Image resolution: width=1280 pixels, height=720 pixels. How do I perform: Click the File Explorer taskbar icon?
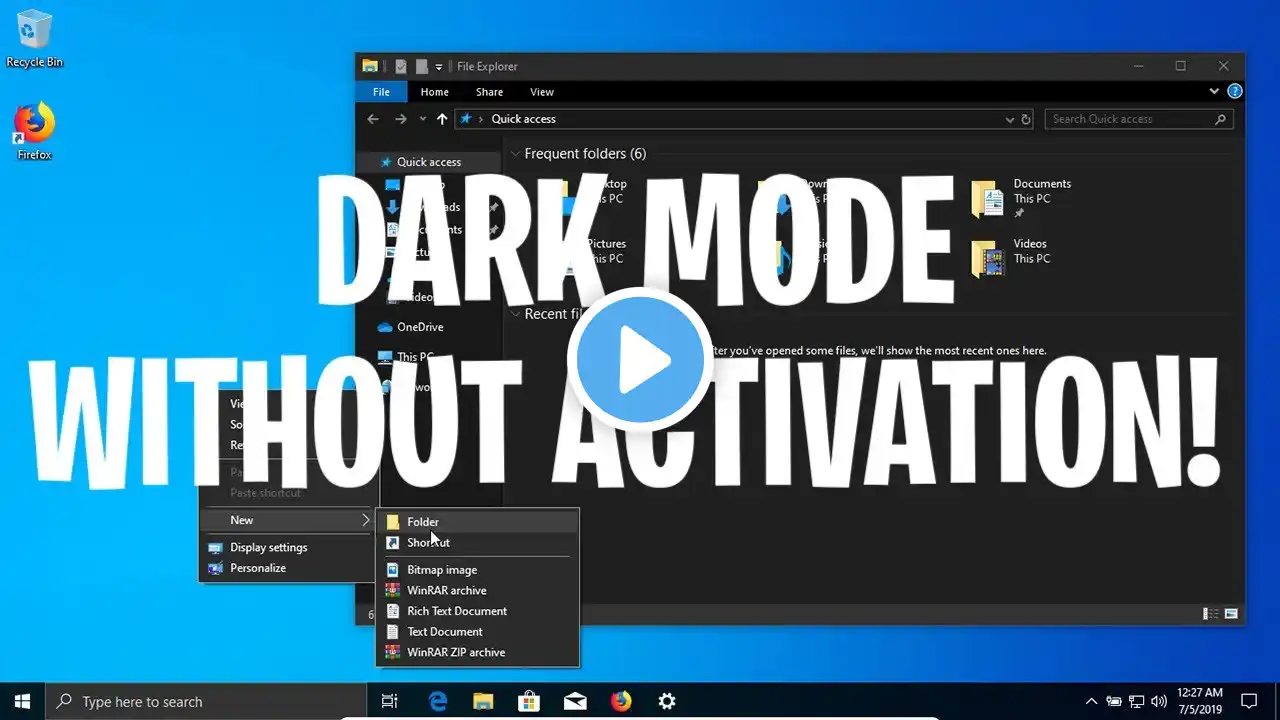(483, 701)
